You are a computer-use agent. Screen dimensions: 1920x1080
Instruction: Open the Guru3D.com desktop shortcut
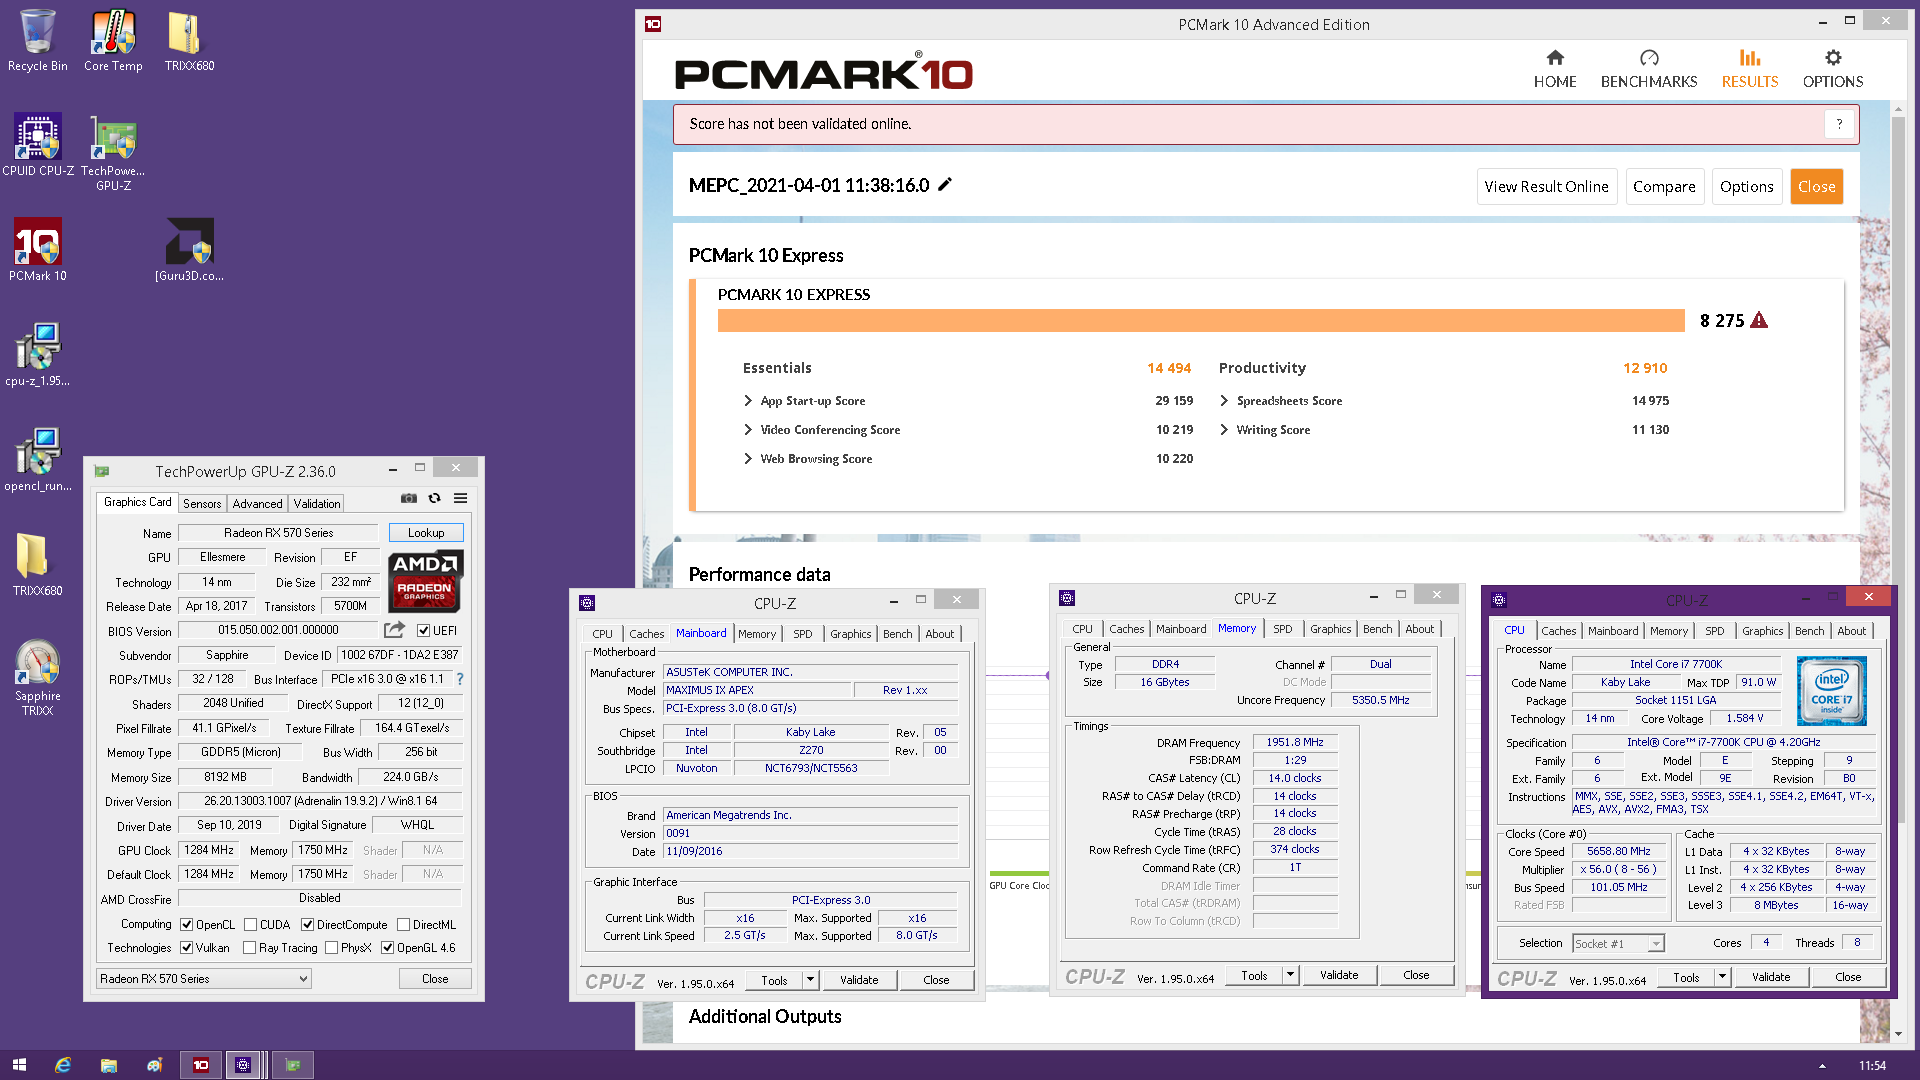[189, 250]
